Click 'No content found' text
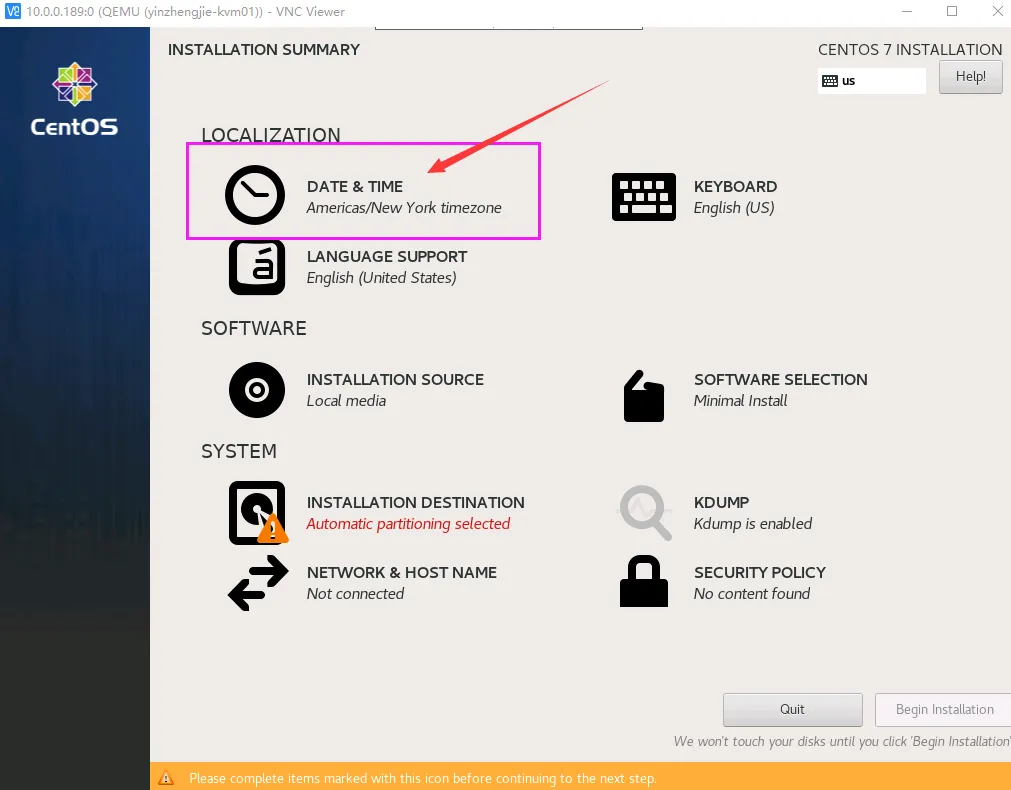This screenshot has height=790, width=1011. click(x=752, y=594)
